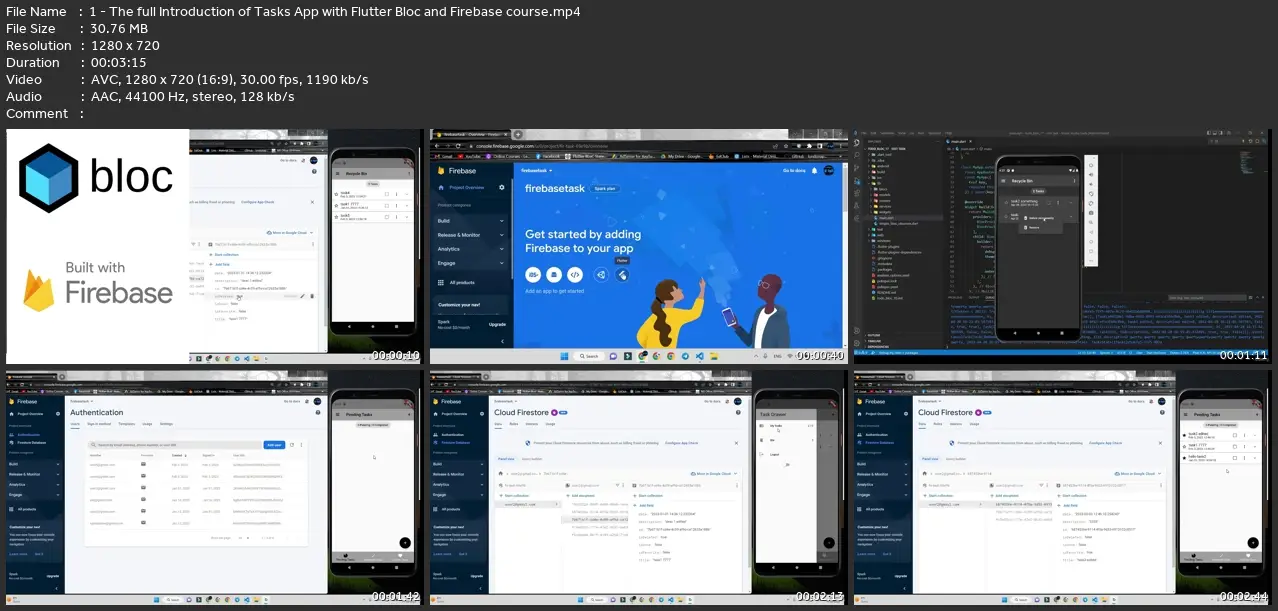Open Settings tab in 00:01:42 Authentication
This screenshot has width=1278, height=611.
coord(166,423)
